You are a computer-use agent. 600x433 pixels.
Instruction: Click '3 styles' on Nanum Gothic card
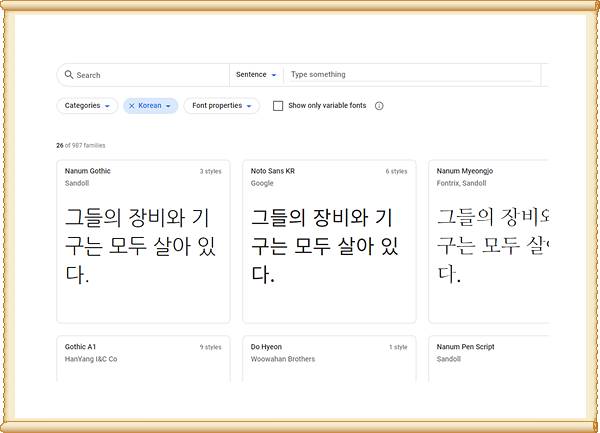(x=210, y=171)
